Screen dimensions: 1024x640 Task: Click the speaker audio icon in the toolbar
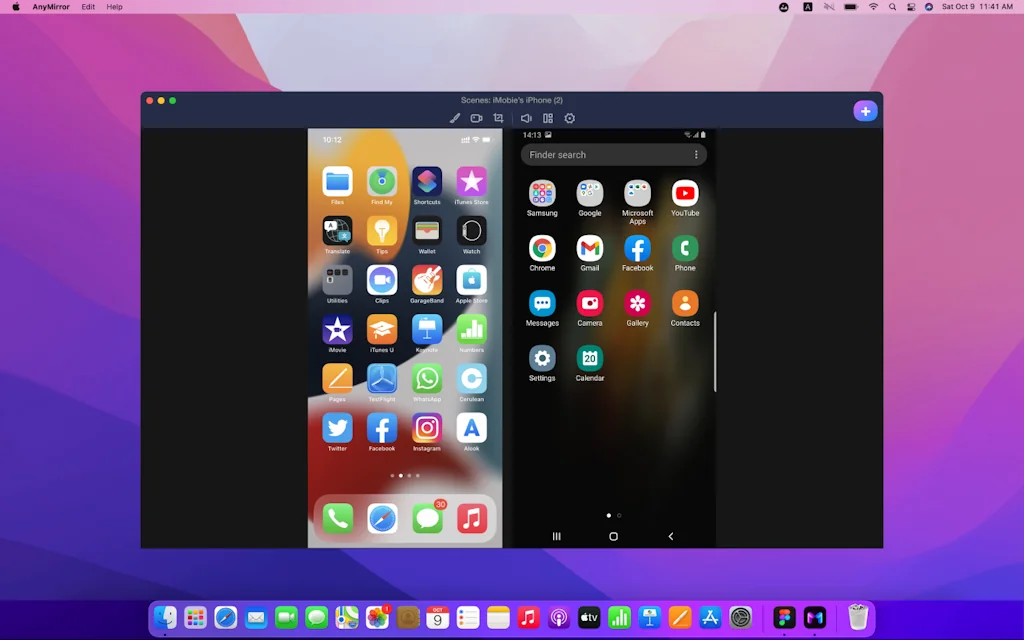525,118
